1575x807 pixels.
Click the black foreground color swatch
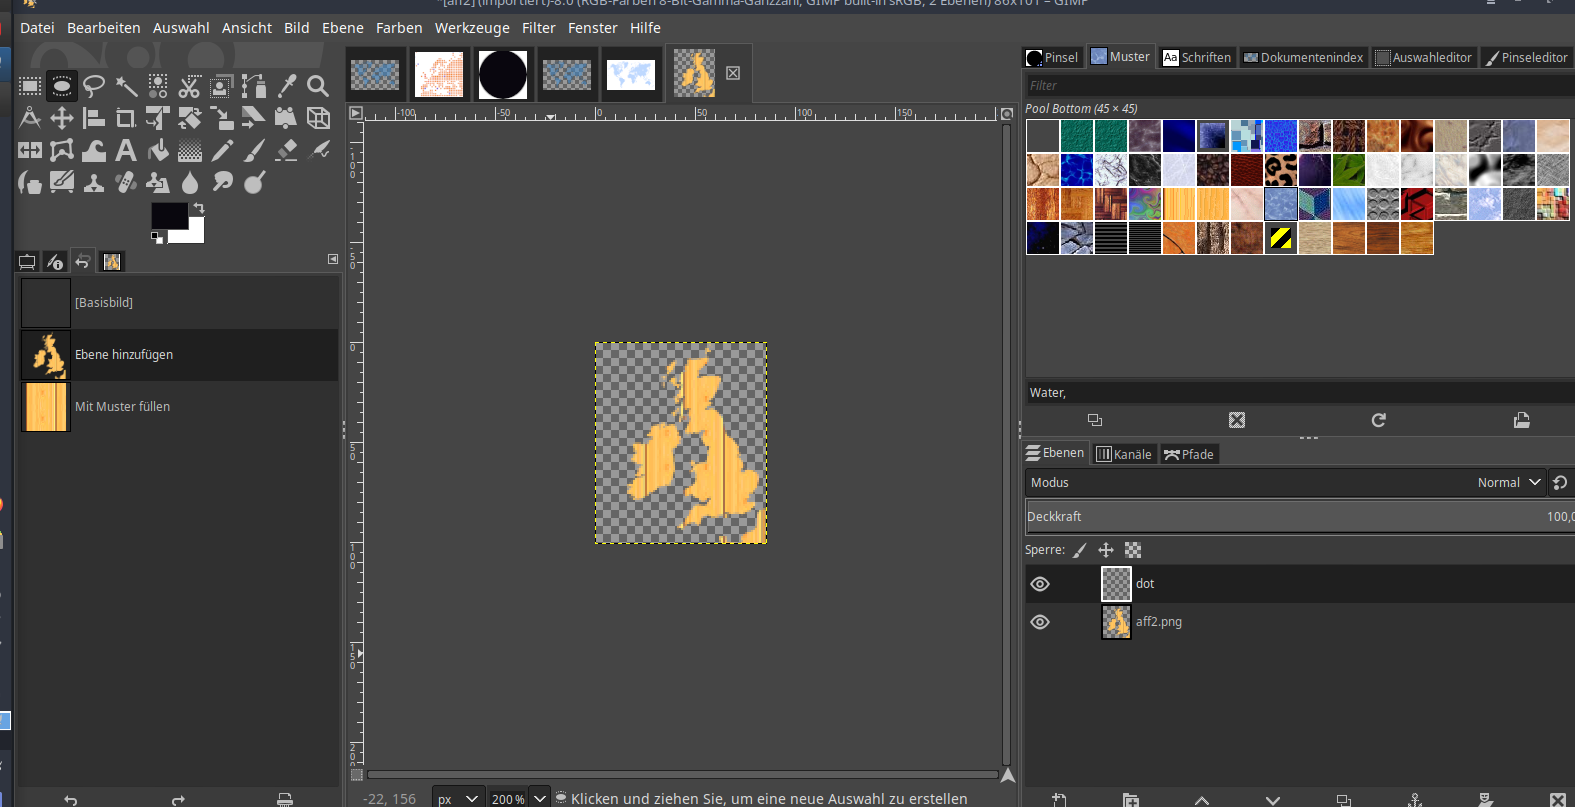[168, 215]
